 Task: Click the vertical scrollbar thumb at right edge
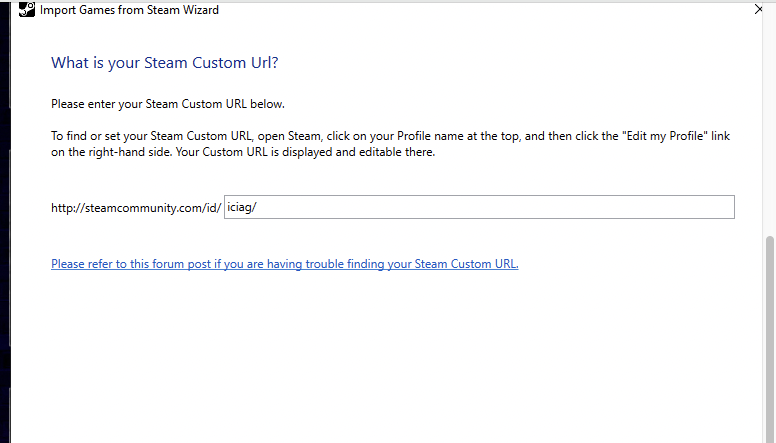click(x=770, y=339)
